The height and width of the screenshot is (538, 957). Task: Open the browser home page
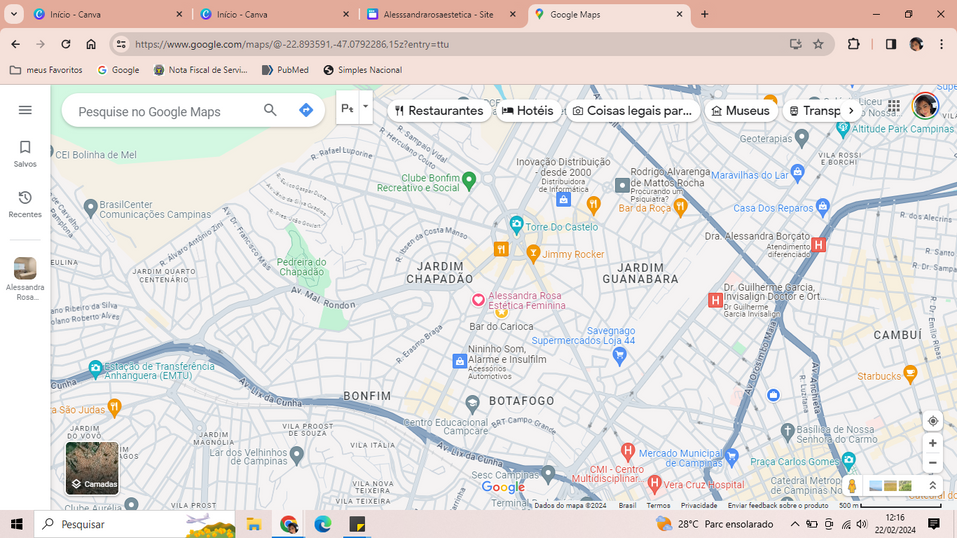coord(91,44)
